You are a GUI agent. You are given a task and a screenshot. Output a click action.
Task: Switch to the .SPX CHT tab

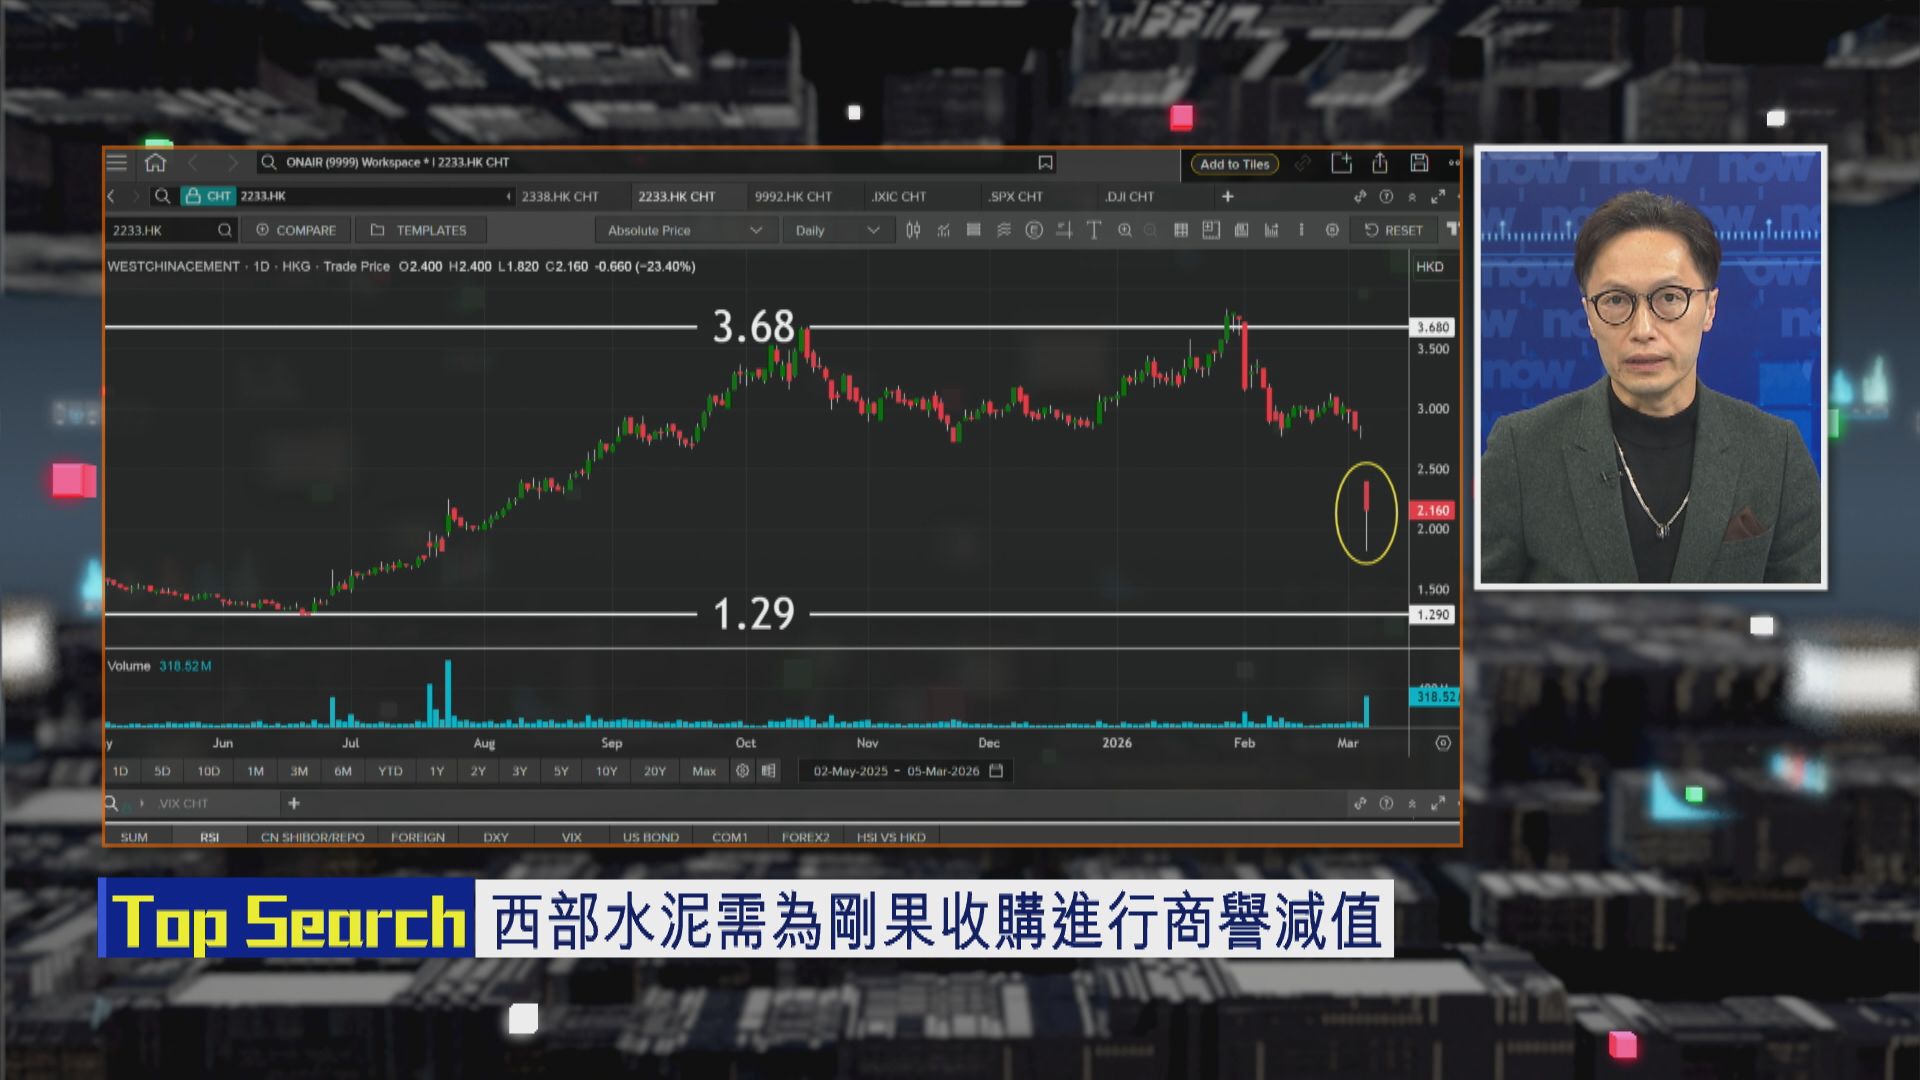(x=1018, y=196)
